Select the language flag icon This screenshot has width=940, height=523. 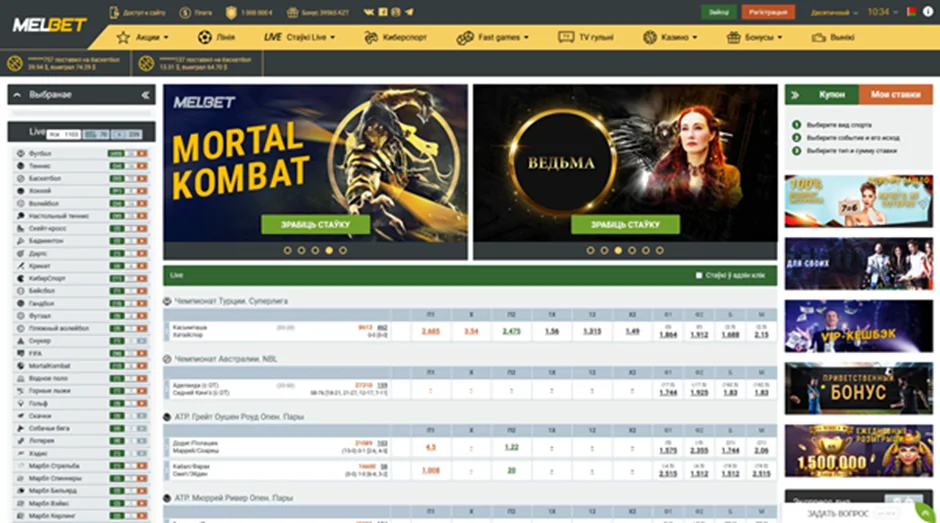point(911,12)
